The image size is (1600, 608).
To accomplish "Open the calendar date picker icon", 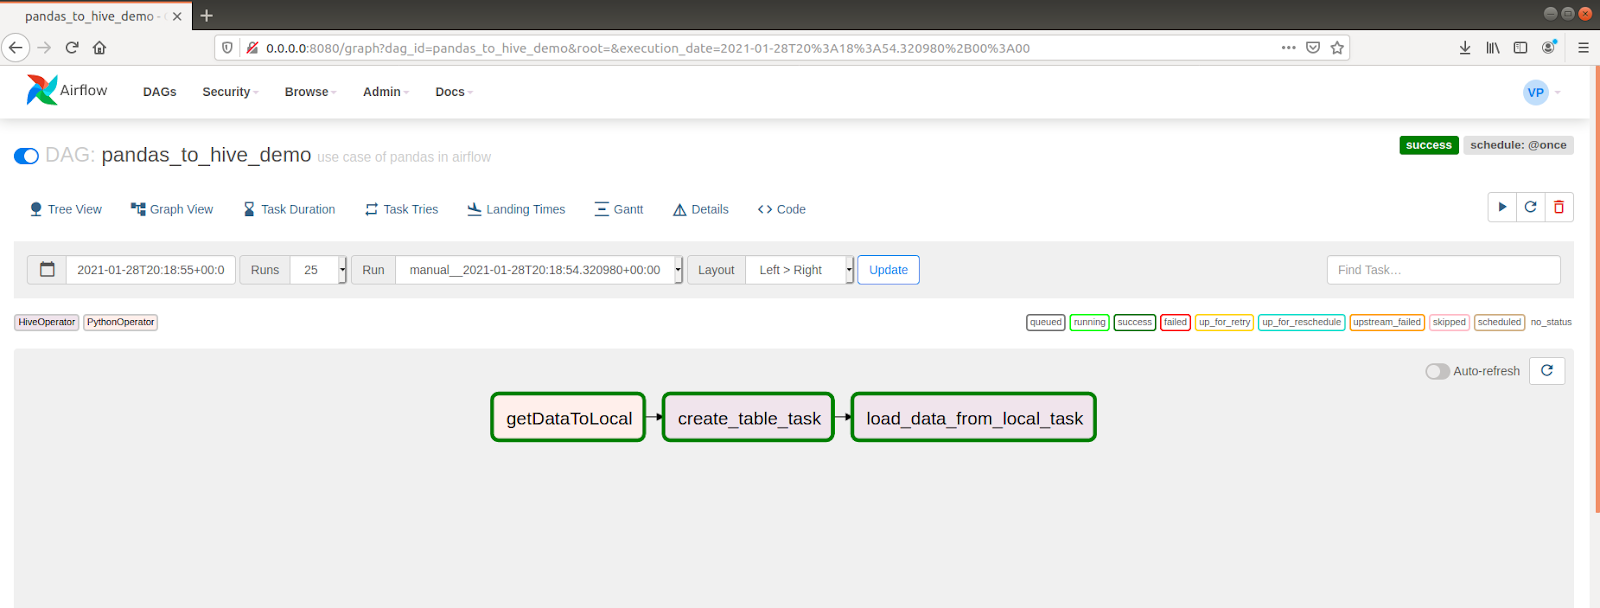I will 47,270.
